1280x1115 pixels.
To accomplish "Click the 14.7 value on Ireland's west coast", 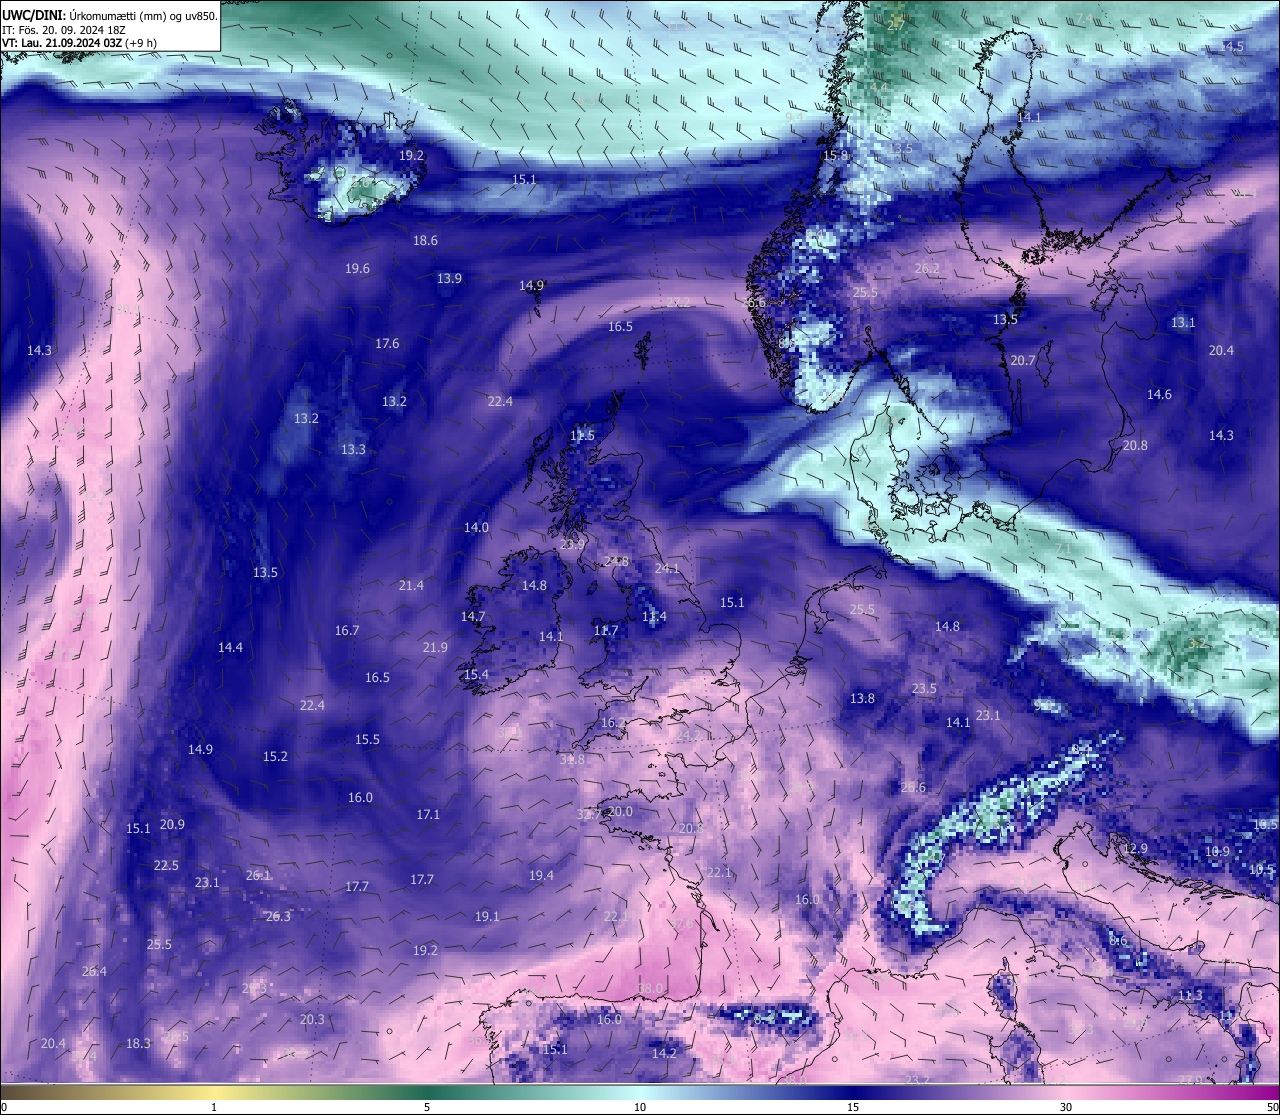I will tap(473, 616).
